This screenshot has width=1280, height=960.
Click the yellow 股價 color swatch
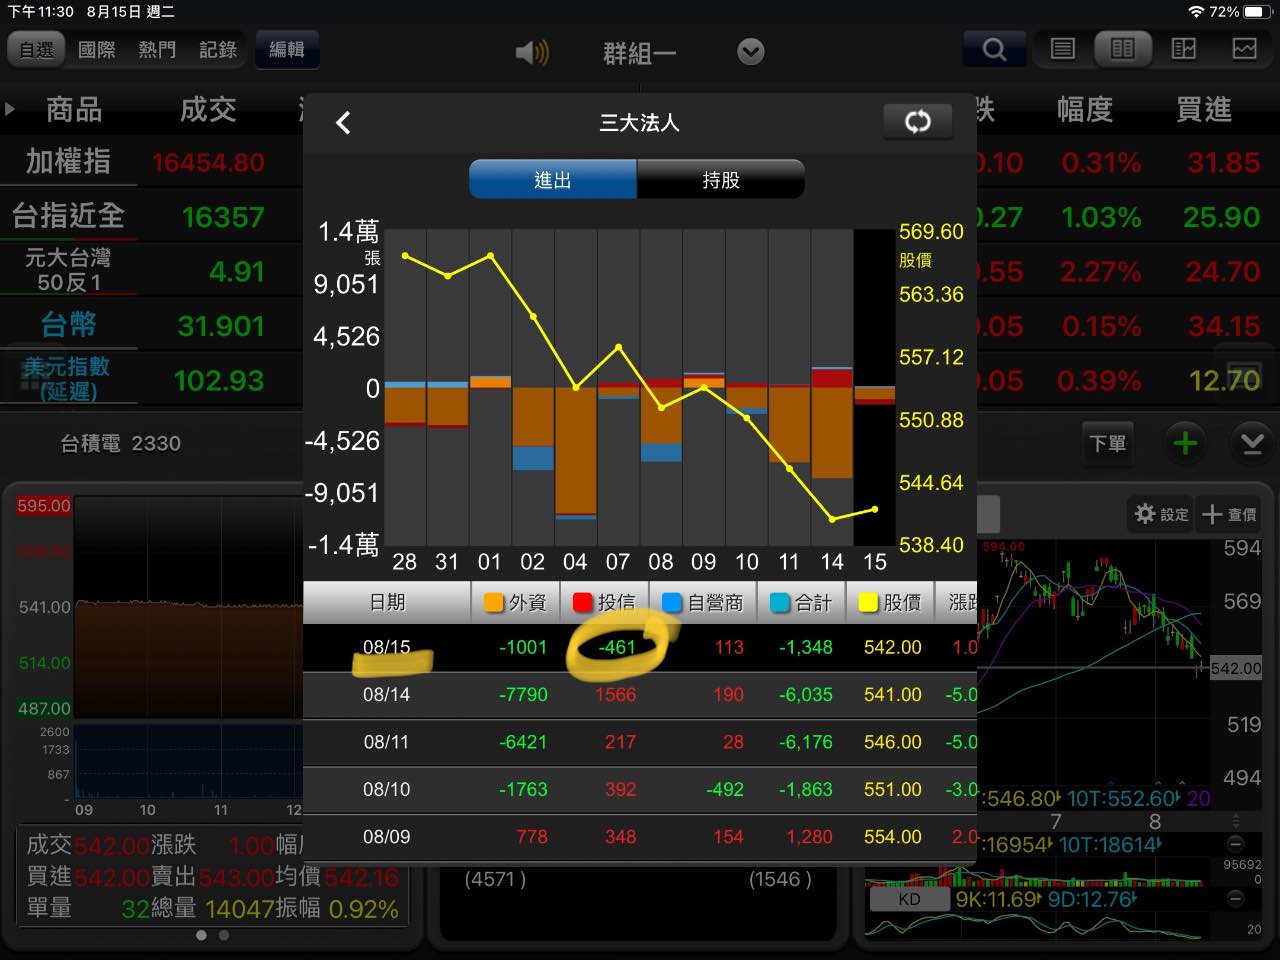coord(866,602)
